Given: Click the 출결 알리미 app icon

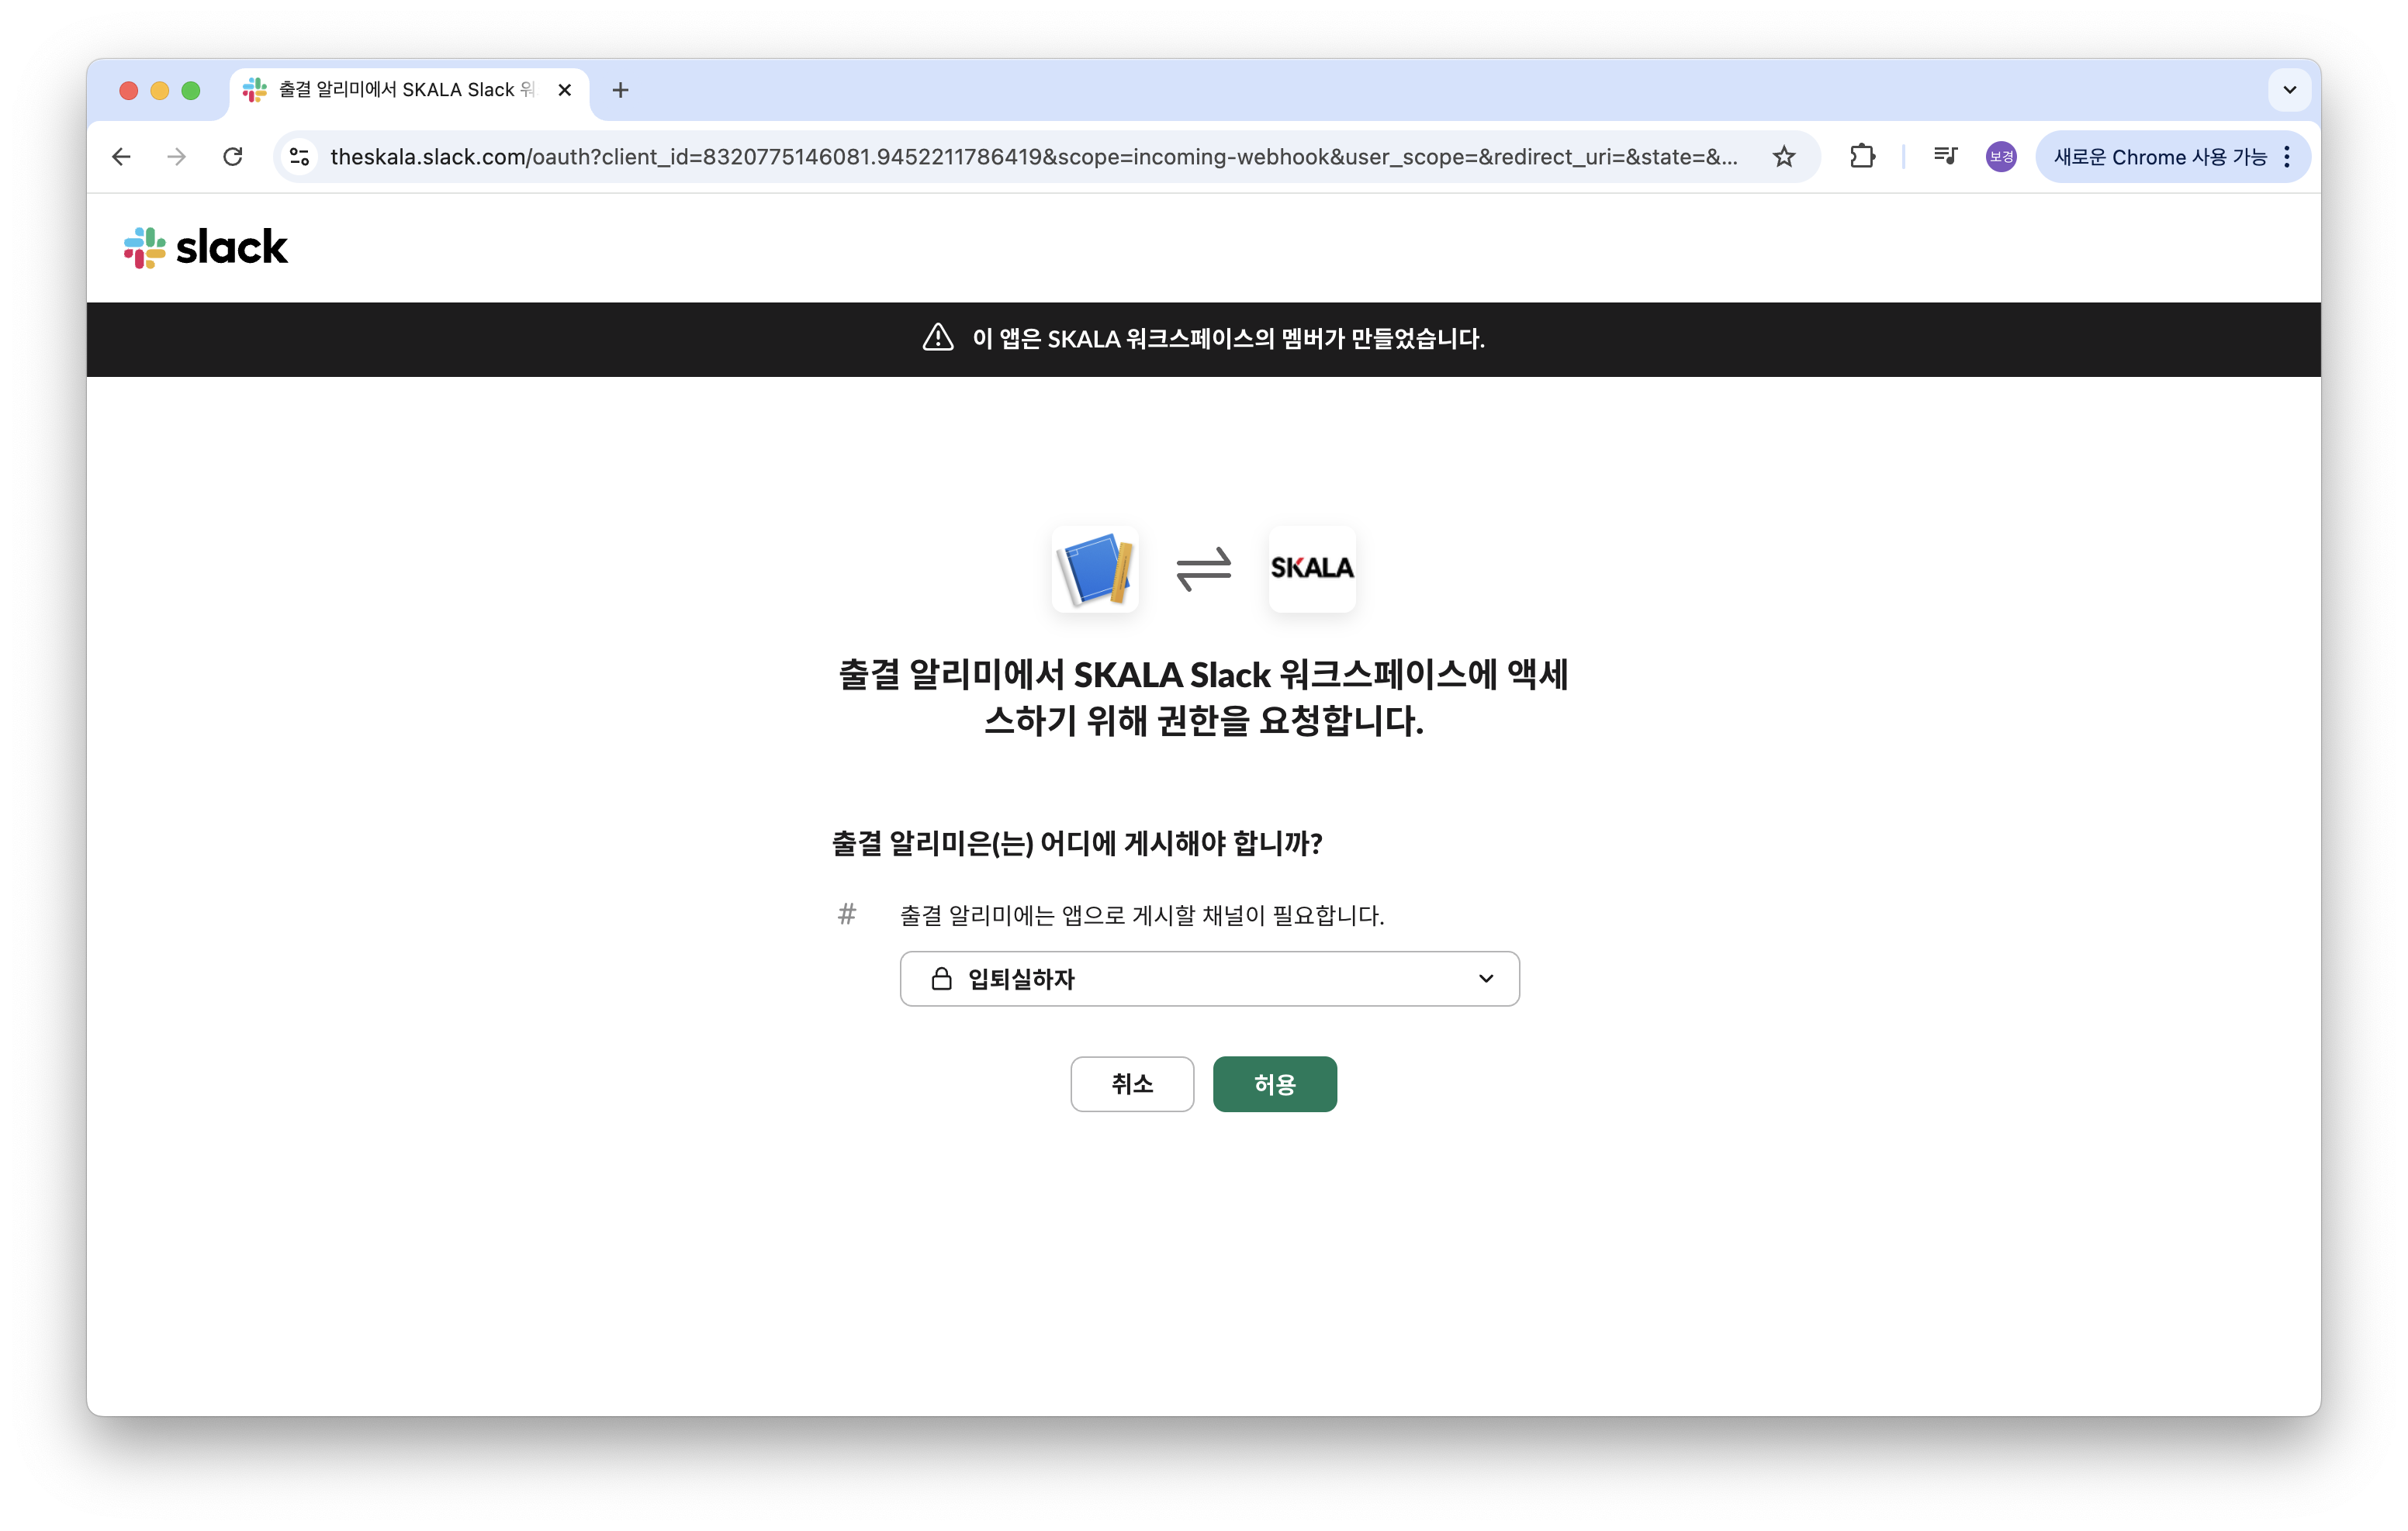Looking at the screenshot, I should [1095, 569].
